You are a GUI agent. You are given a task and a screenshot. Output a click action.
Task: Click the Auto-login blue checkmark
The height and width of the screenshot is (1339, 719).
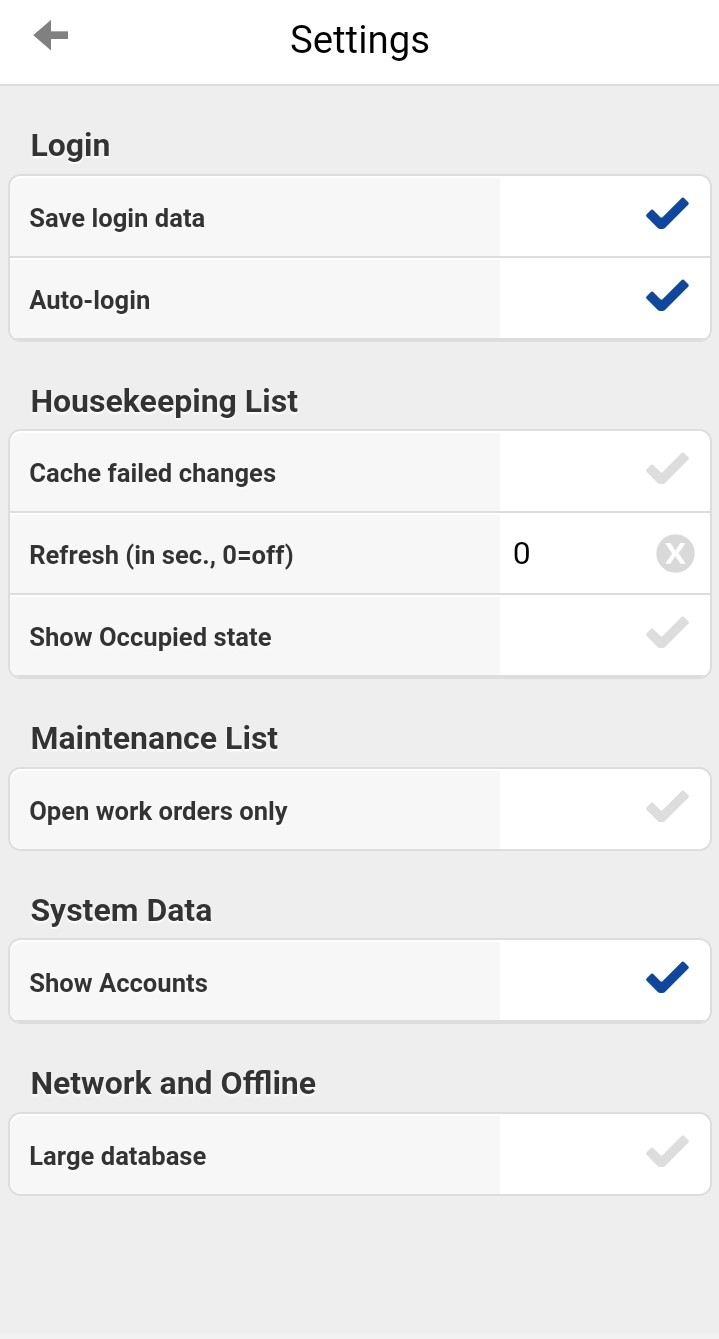667,297
